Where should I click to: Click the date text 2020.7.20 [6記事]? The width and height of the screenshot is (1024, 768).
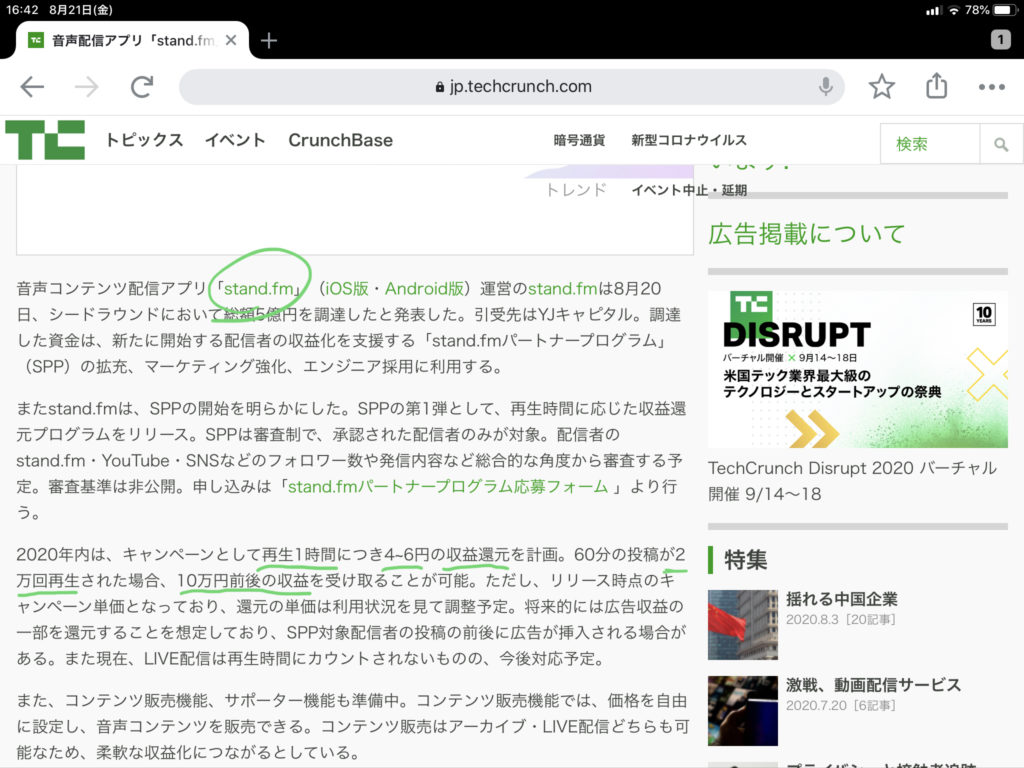[x=840, y=705]
